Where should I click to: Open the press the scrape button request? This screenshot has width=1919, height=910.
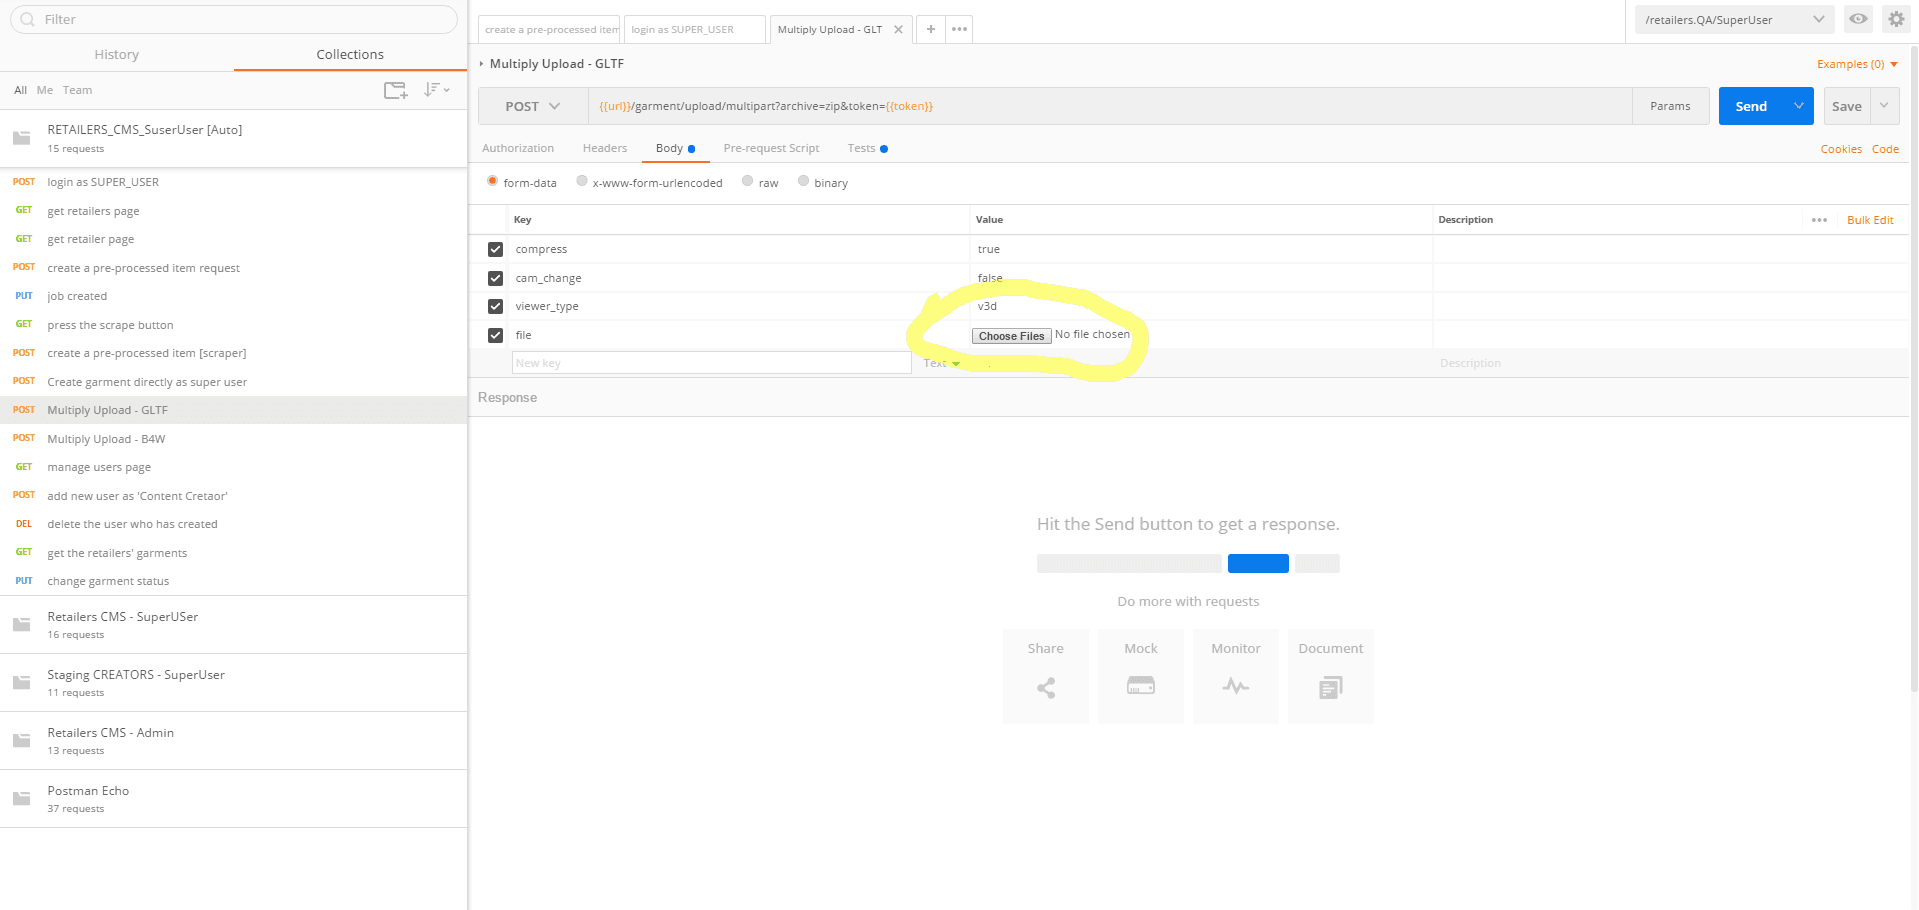point(233,325)
